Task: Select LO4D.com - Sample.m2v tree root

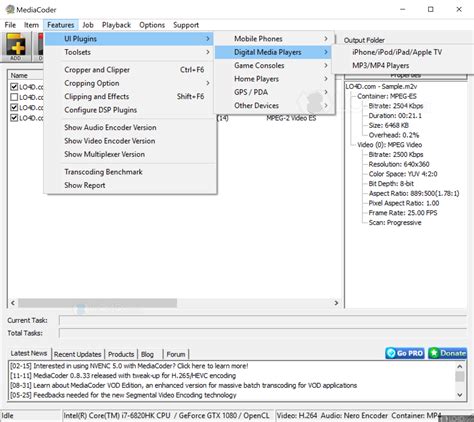Action: click(x=381, y=87)
